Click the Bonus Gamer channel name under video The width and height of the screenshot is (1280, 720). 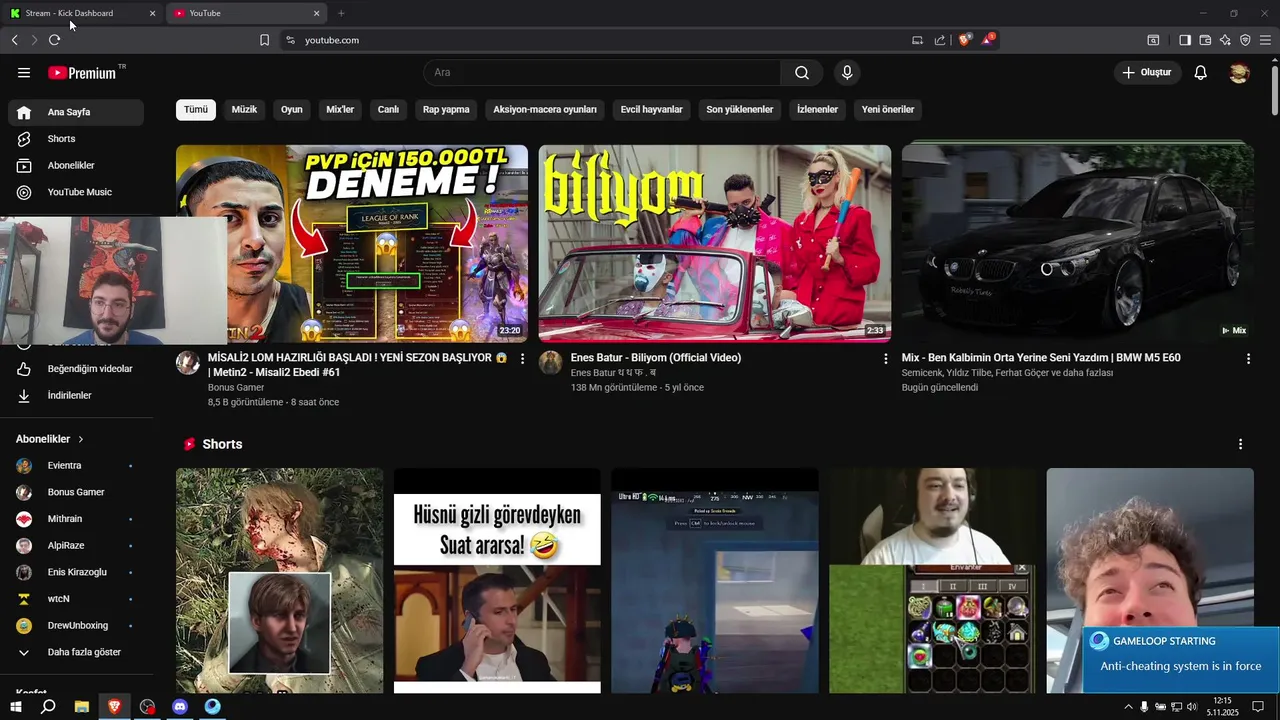click(236, 388)
